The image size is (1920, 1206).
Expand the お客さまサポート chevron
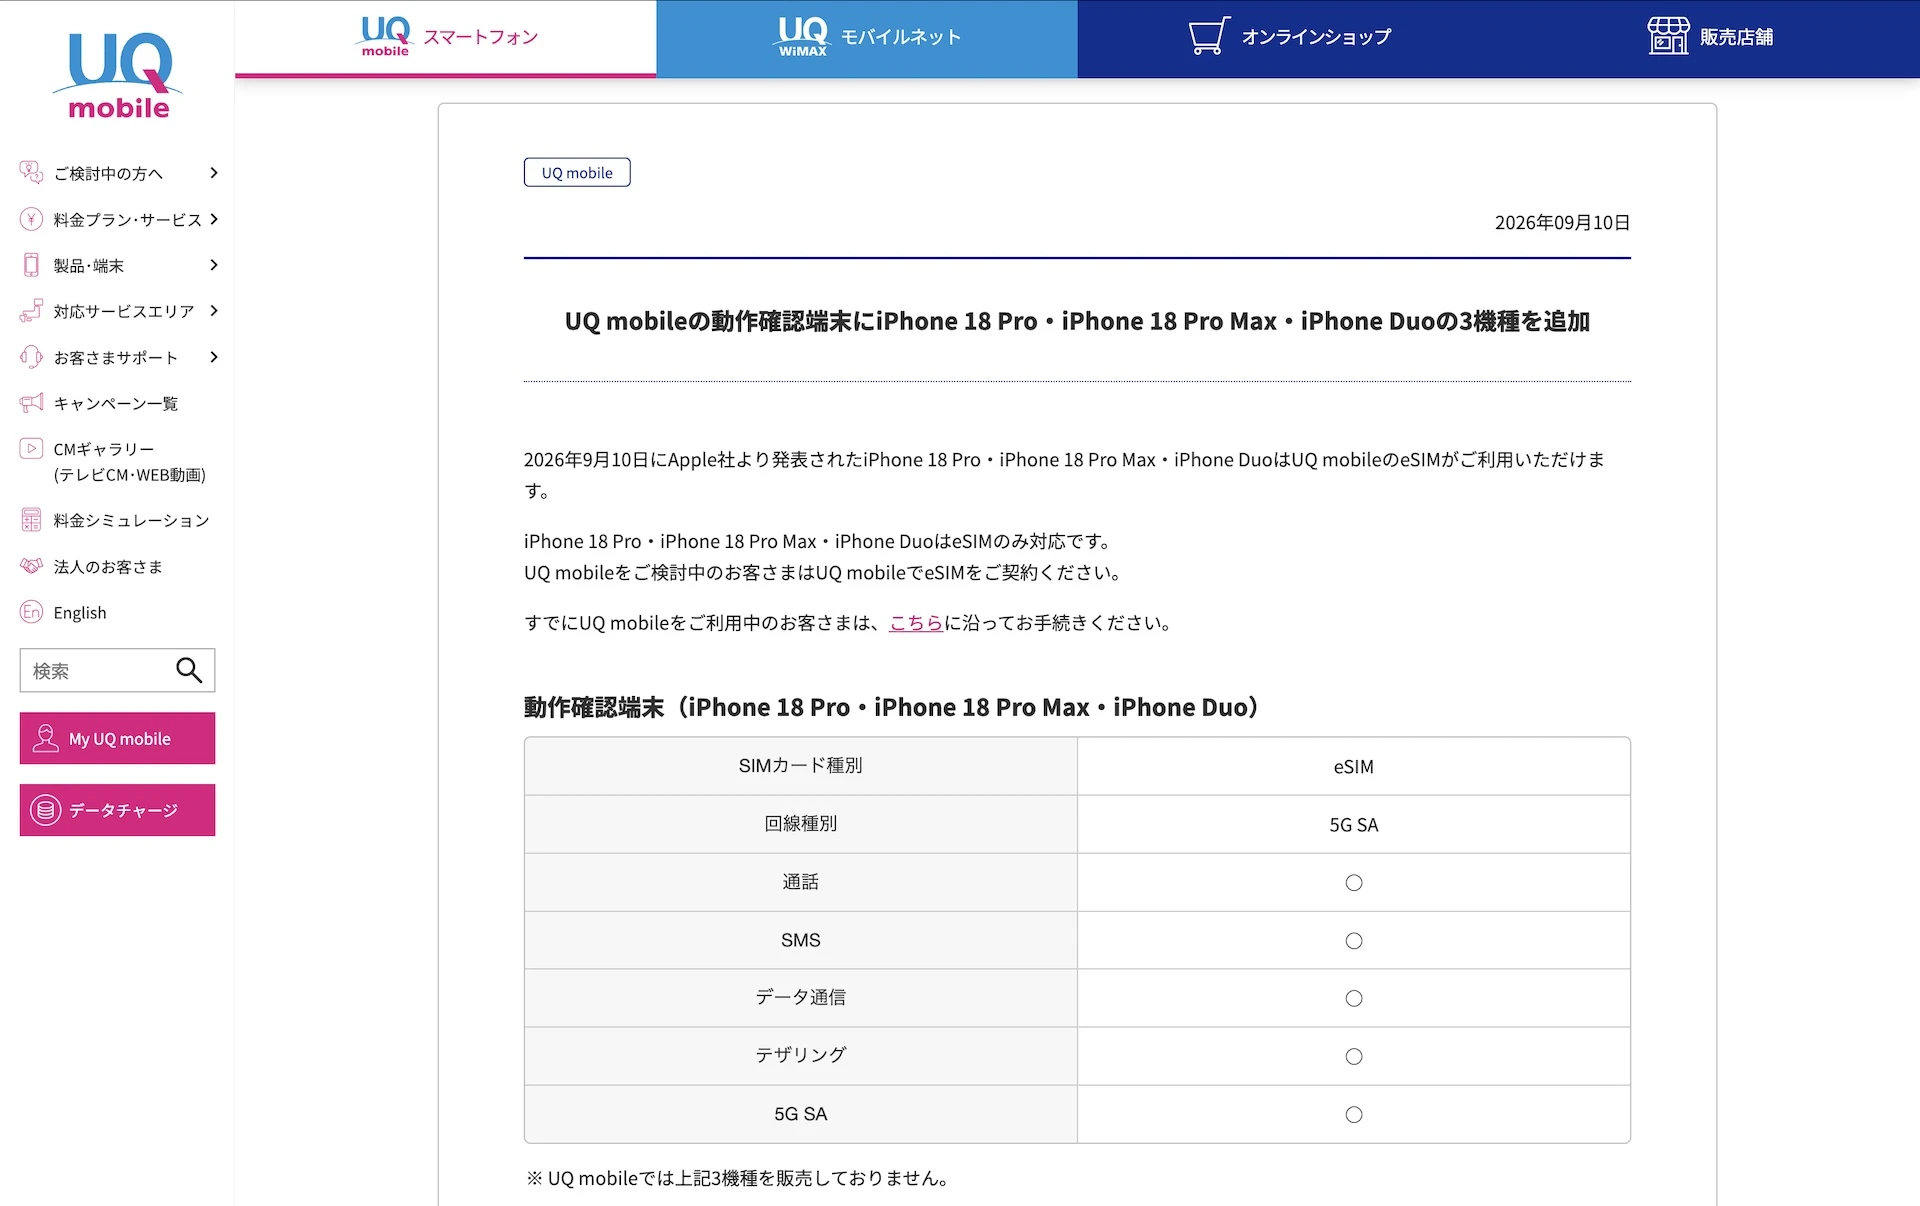(213, 357)
